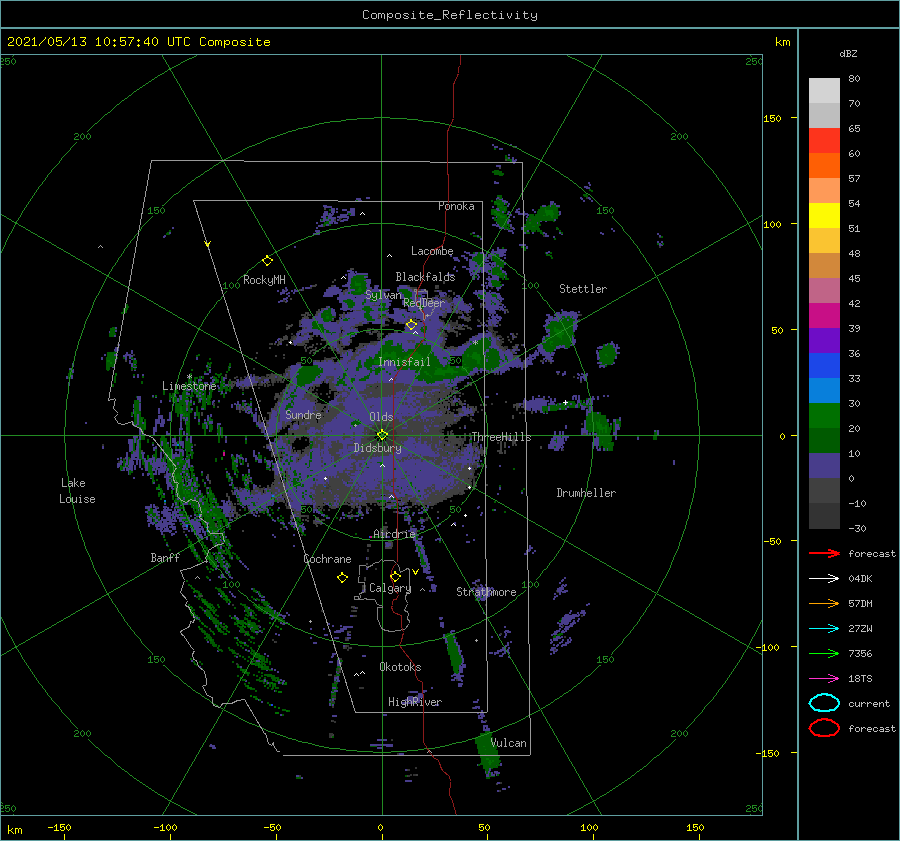Click the pink swatch between 45 and 42
This screenshot has width=900, height=841.
pyautogui.click(x=824, y=291)
